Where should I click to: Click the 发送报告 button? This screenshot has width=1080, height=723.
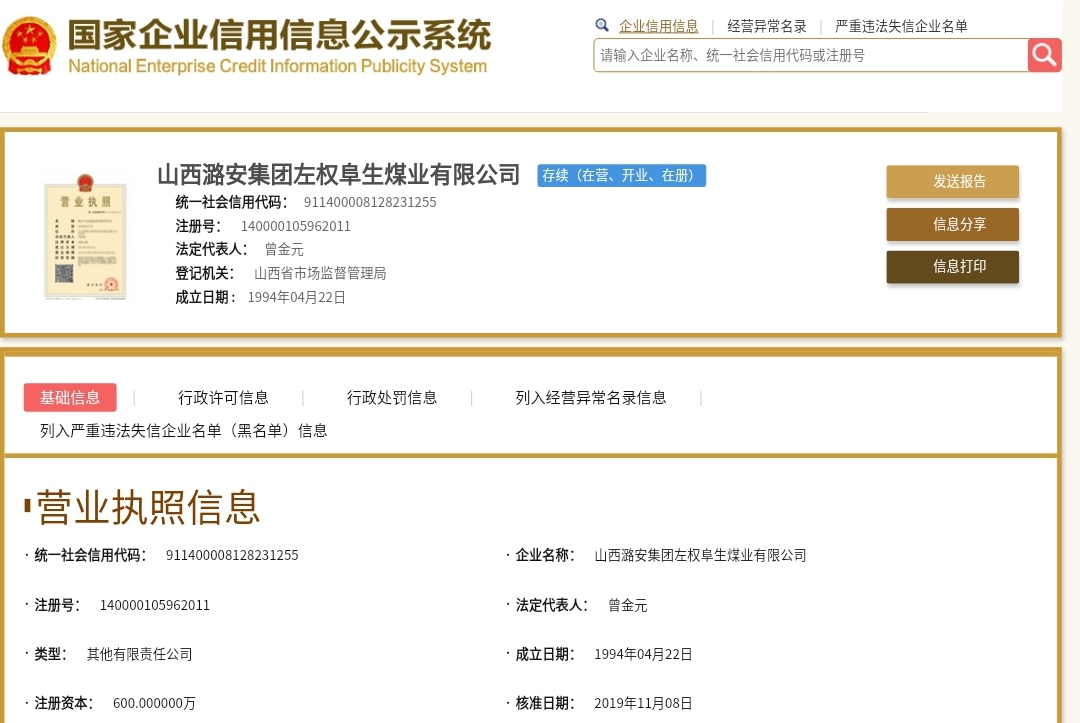click(x=953, y=181)
